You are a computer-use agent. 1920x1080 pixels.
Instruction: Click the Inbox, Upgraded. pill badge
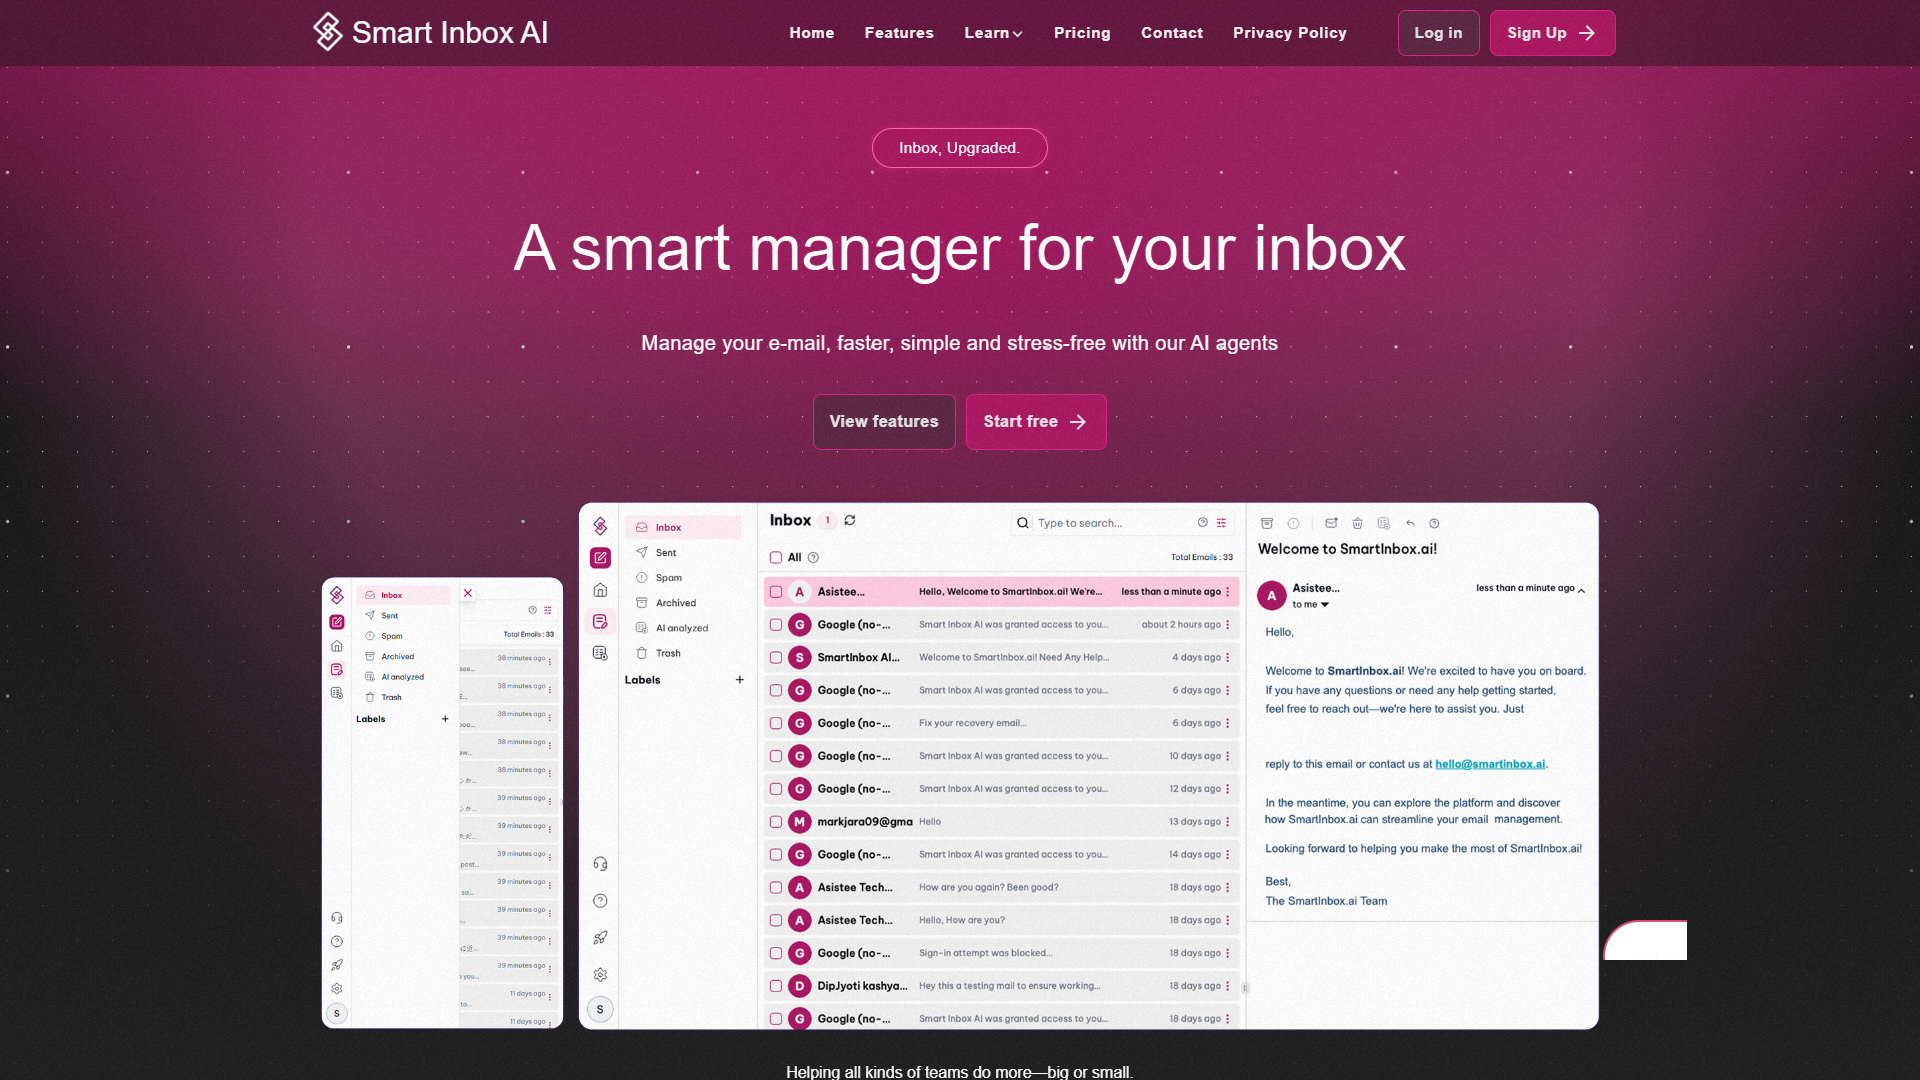[x=960, y=148]
